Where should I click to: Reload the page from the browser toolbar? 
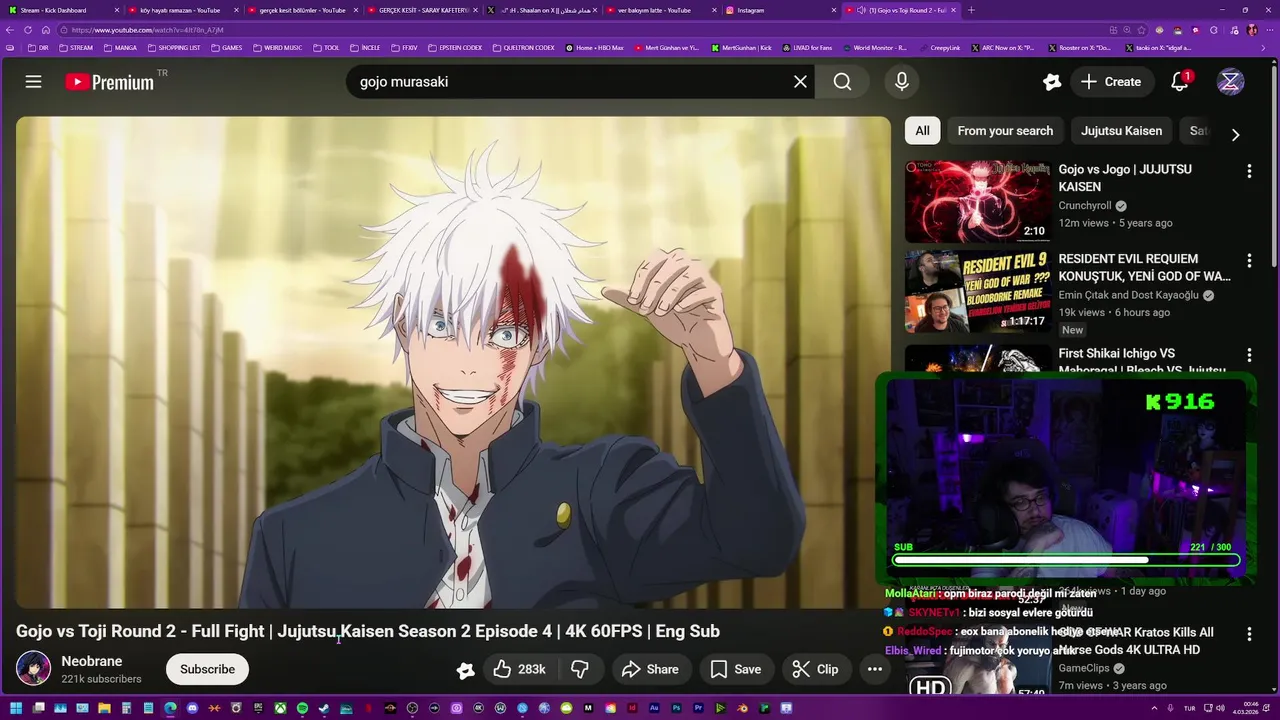click(x=28, y=30)
